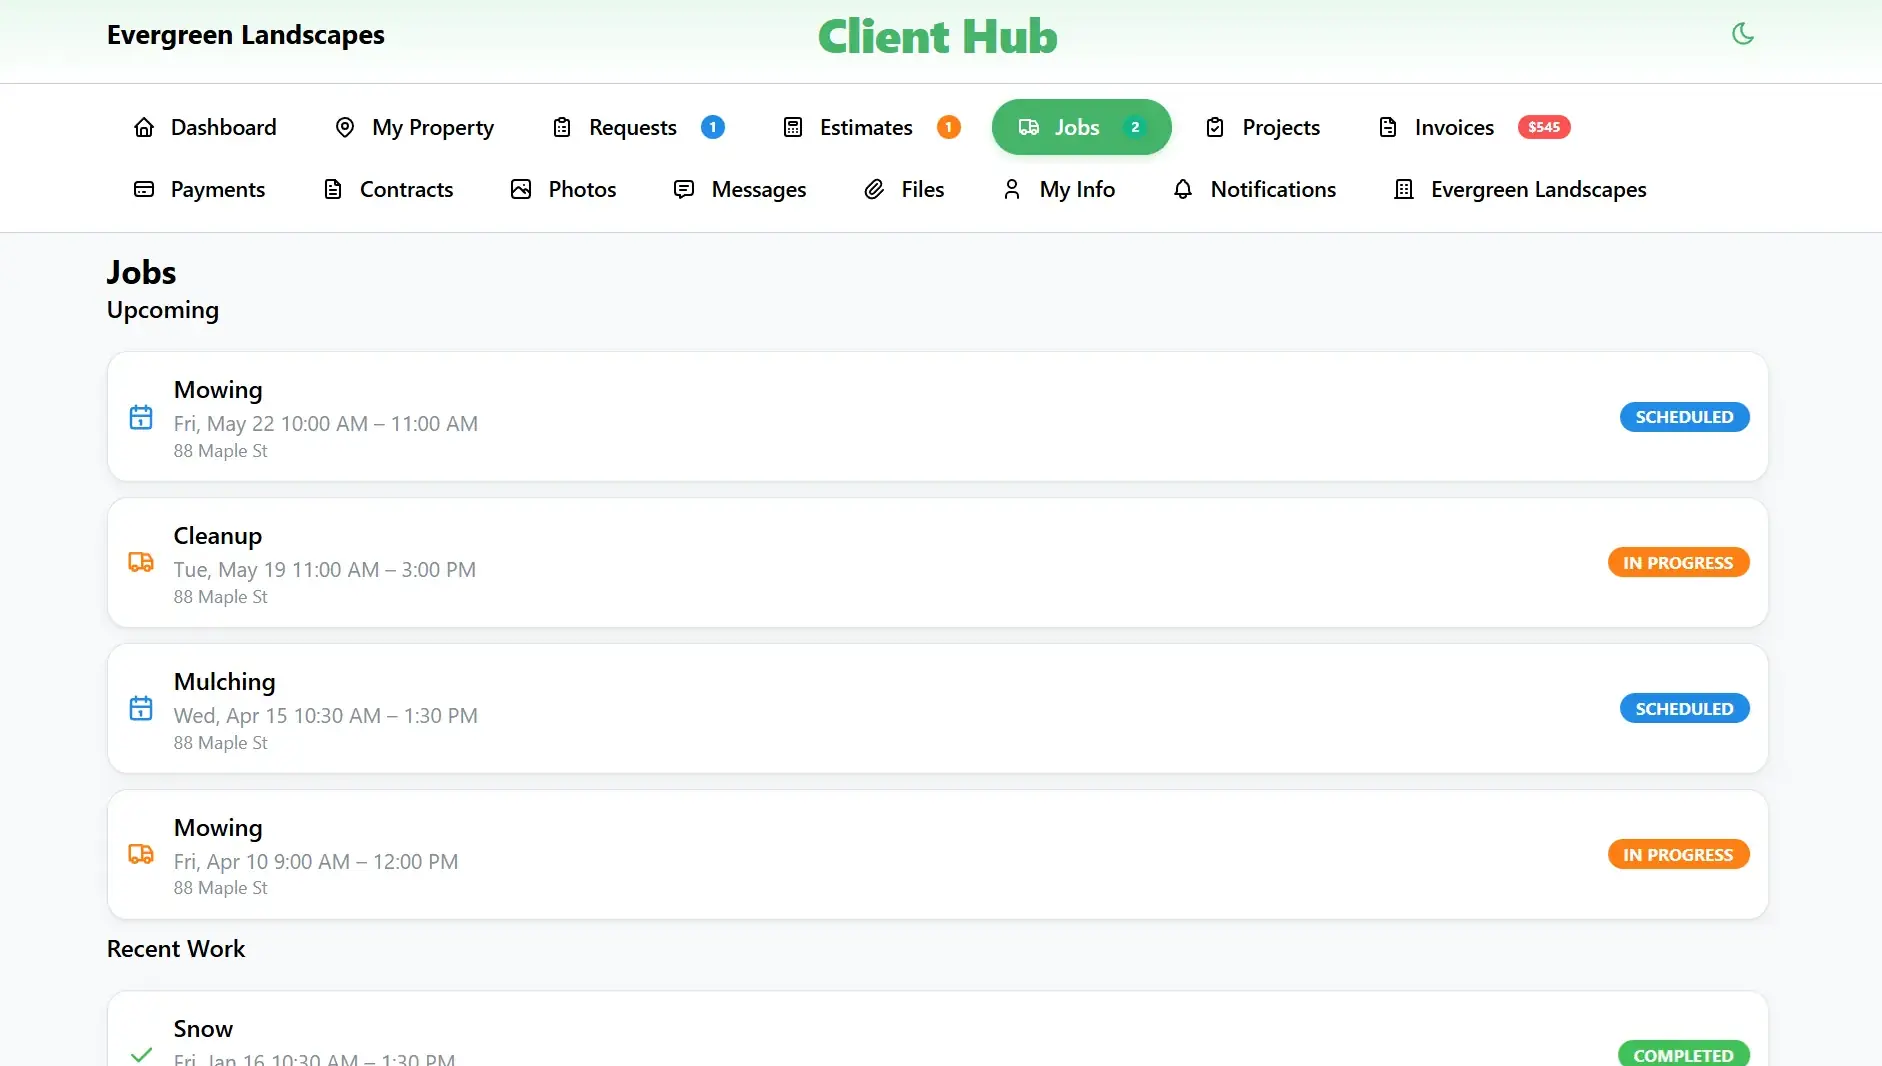The image size is (1882, 1066).
Task: Open the Messages tab
Action: [x=740, y=189]
